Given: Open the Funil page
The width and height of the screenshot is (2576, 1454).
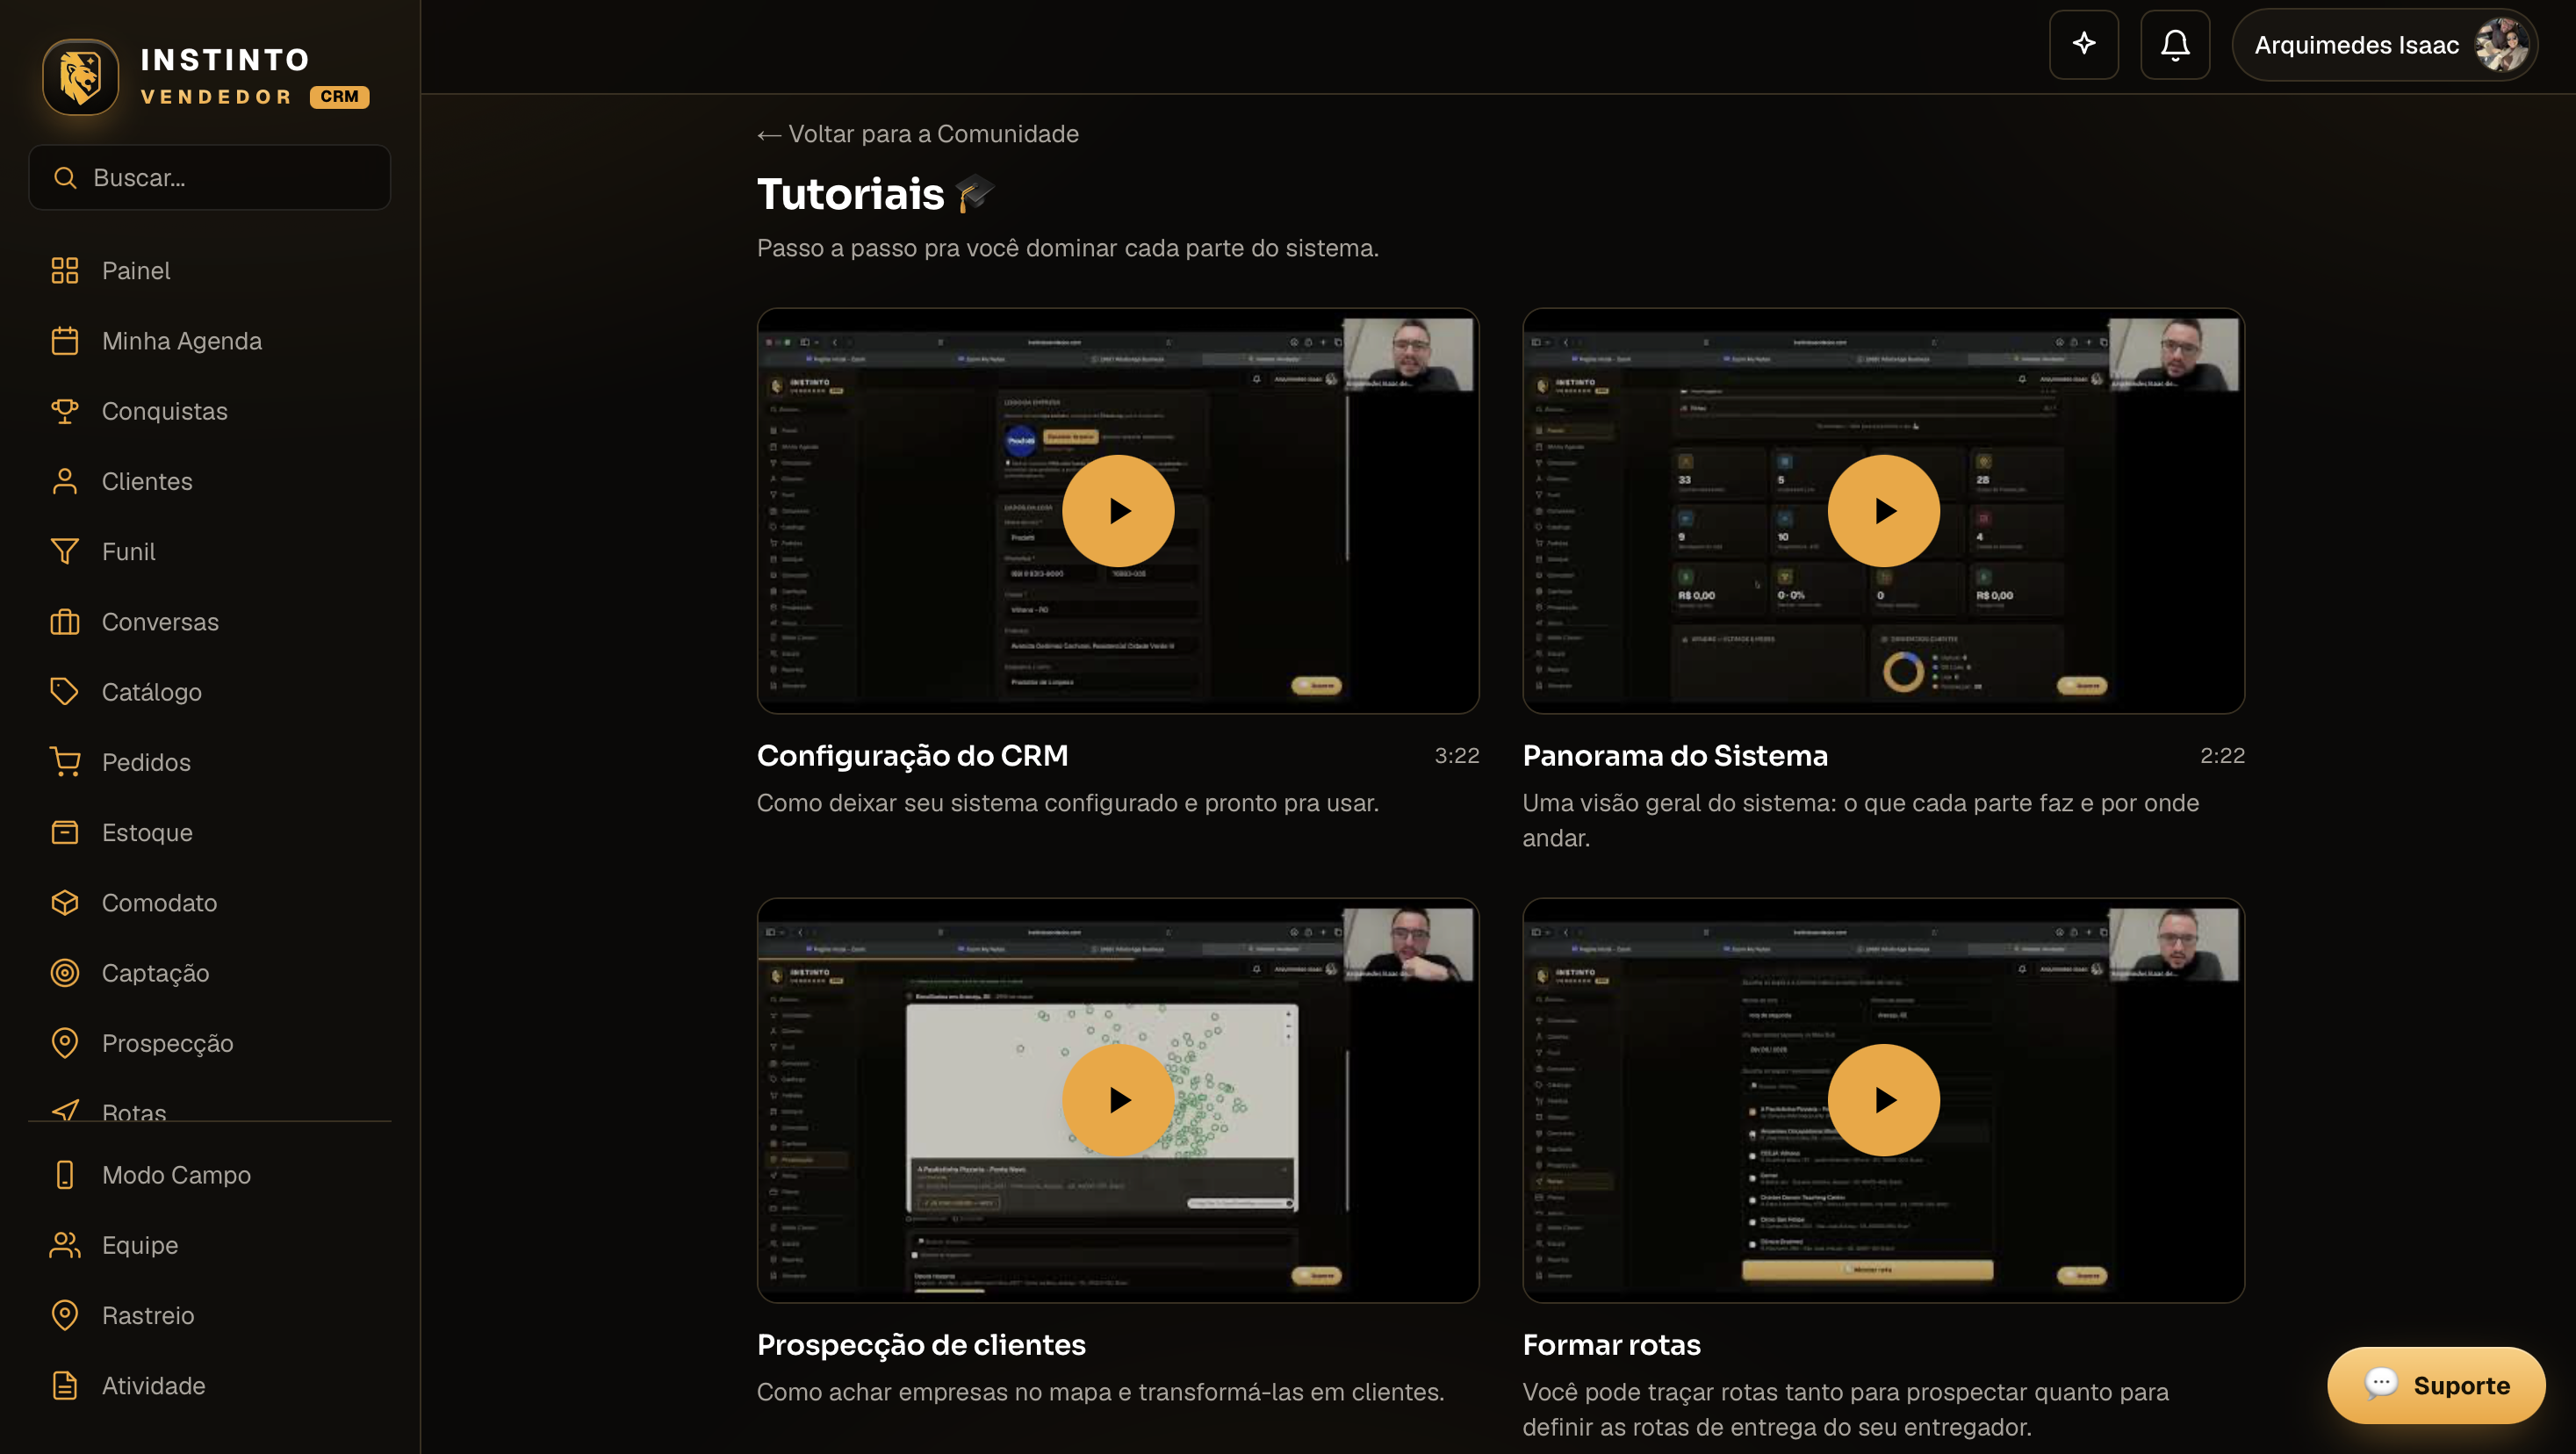Looking at the screenshot, I should 210,552.
